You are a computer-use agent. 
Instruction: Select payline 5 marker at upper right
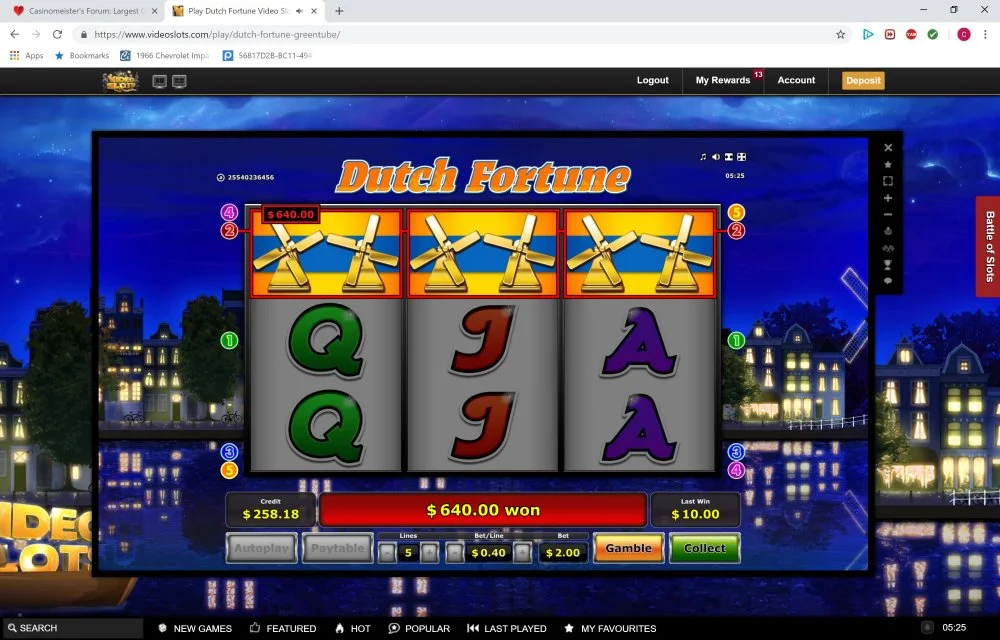pyautogui.click(x=736, y=212)
